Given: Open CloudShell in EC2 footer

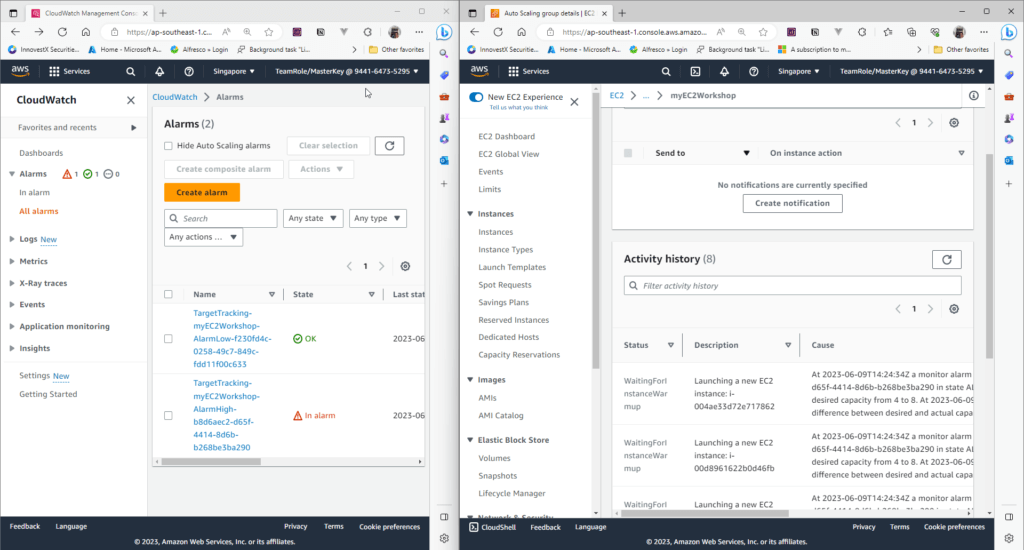Looking at the screenshot, I should point(492,527).
